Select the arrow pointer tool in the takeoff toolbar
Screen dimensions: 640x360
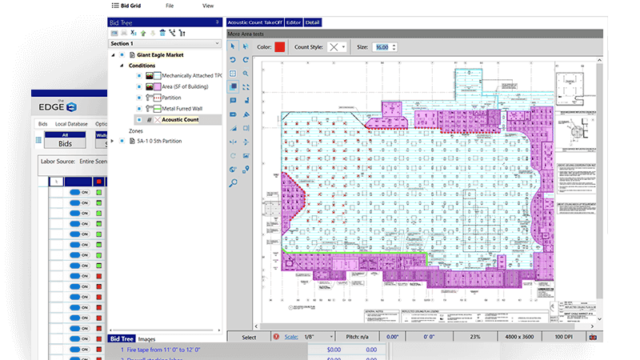[x=233, y=47]
